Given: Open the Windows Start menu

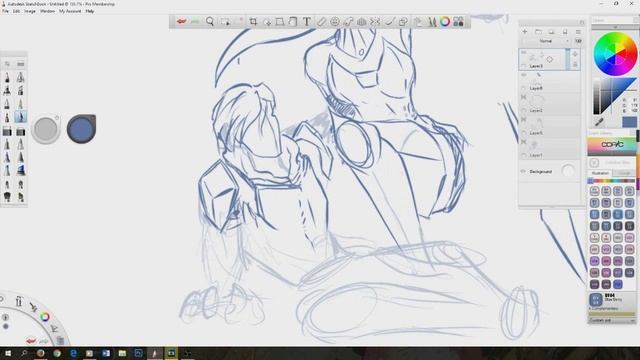Looking at the screenshot, I should point(8,353).
